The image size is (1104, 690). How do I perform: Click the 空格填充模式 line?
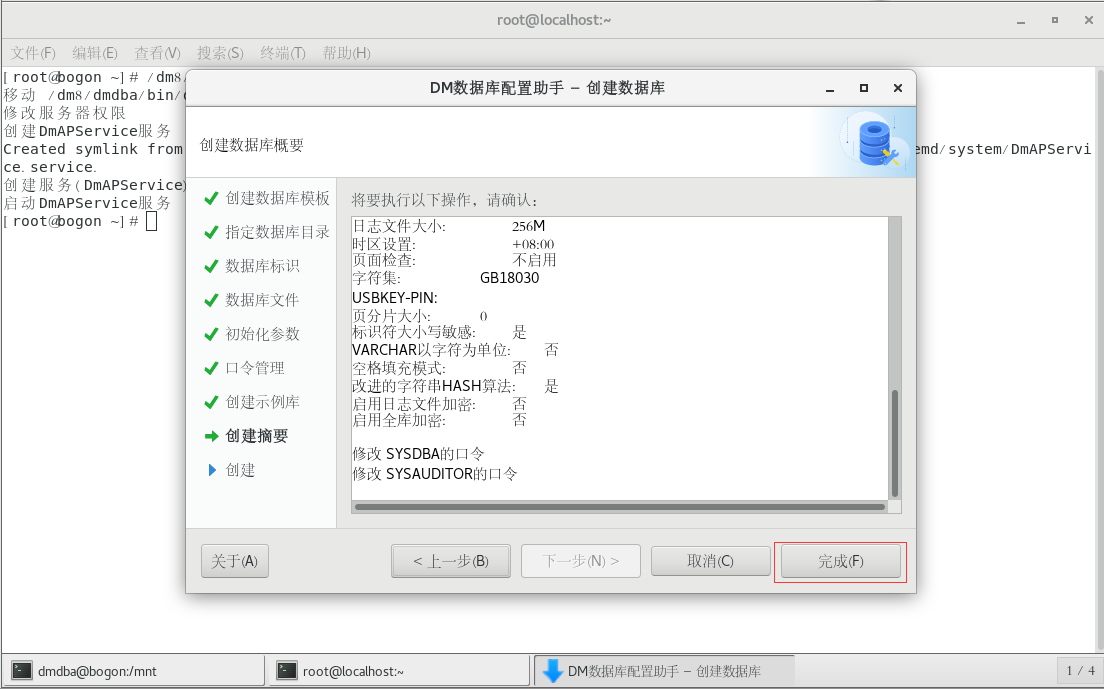tap(439, 368)
